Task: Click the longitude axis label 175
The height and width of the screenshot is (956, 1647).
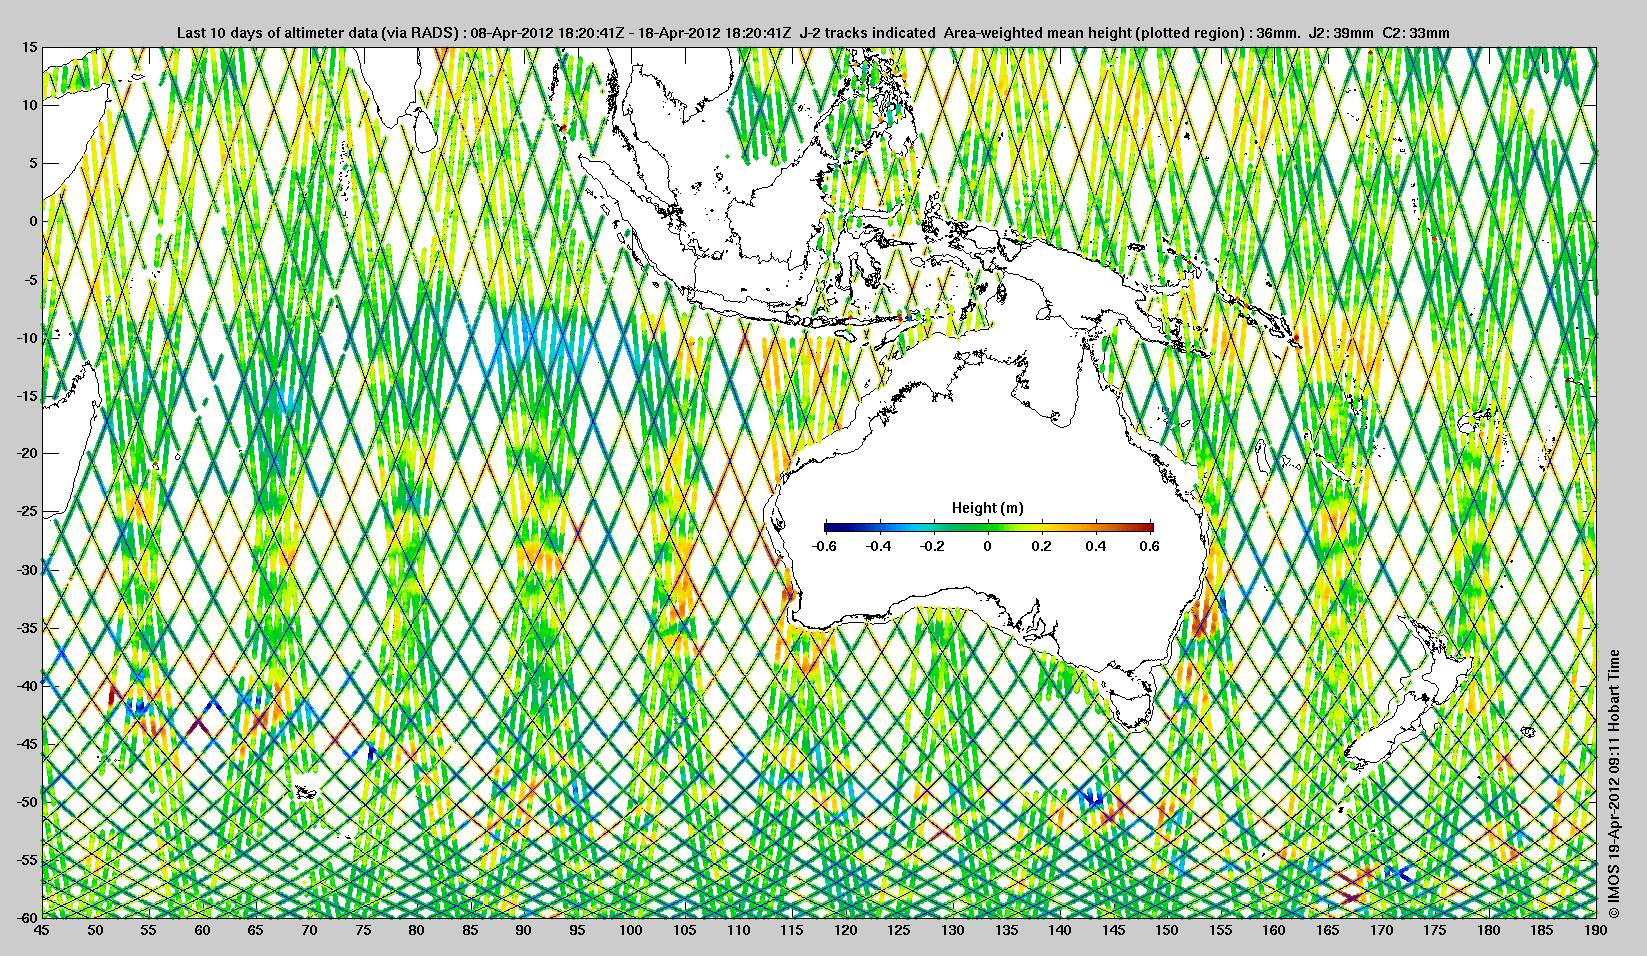Action: 1435,930
